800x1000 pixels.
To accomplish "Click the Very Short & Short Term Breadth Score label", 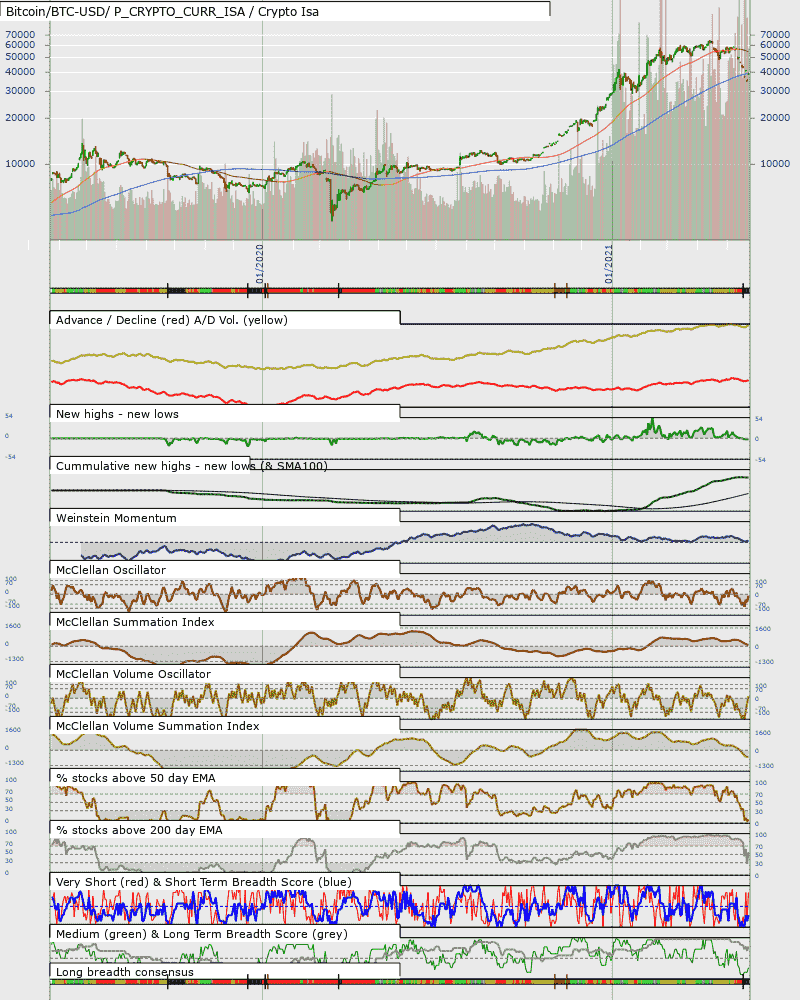I will [204, 882].
